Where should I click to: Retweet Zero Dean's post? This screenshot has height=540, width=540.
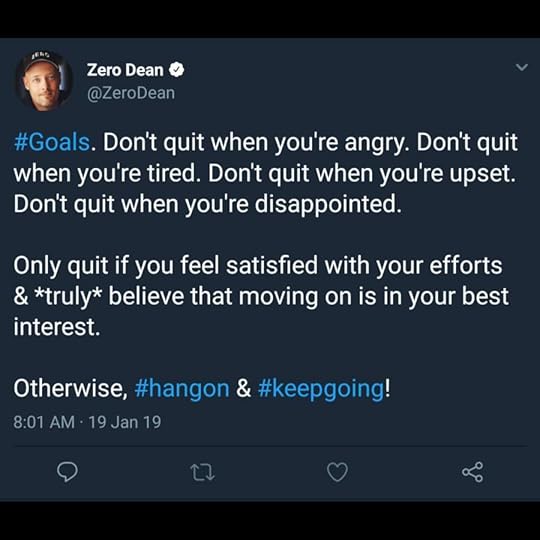(x=202, y=472)
